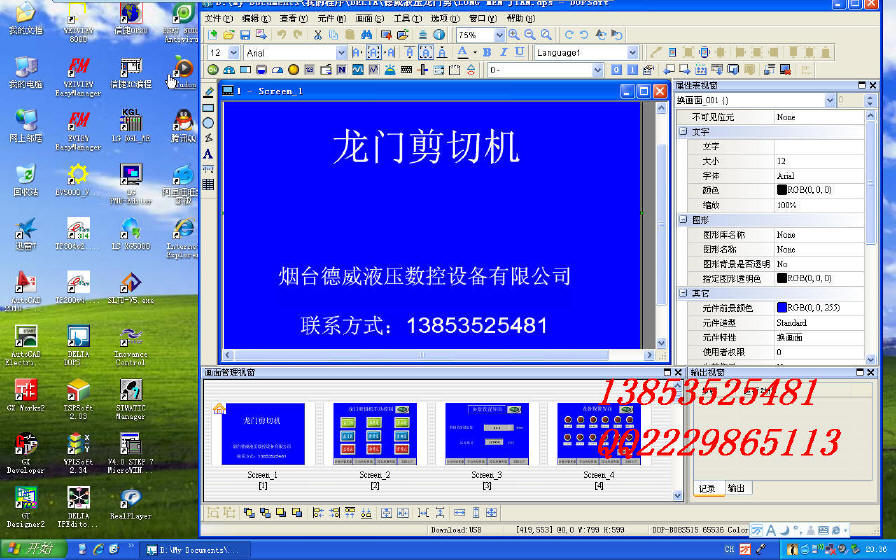Image resolution: width=896 pixels, height=560 pixels.
Task: Click the blue 元件前景颜色 color swatch
Action: pyautogui.click(x=782, y=308)
